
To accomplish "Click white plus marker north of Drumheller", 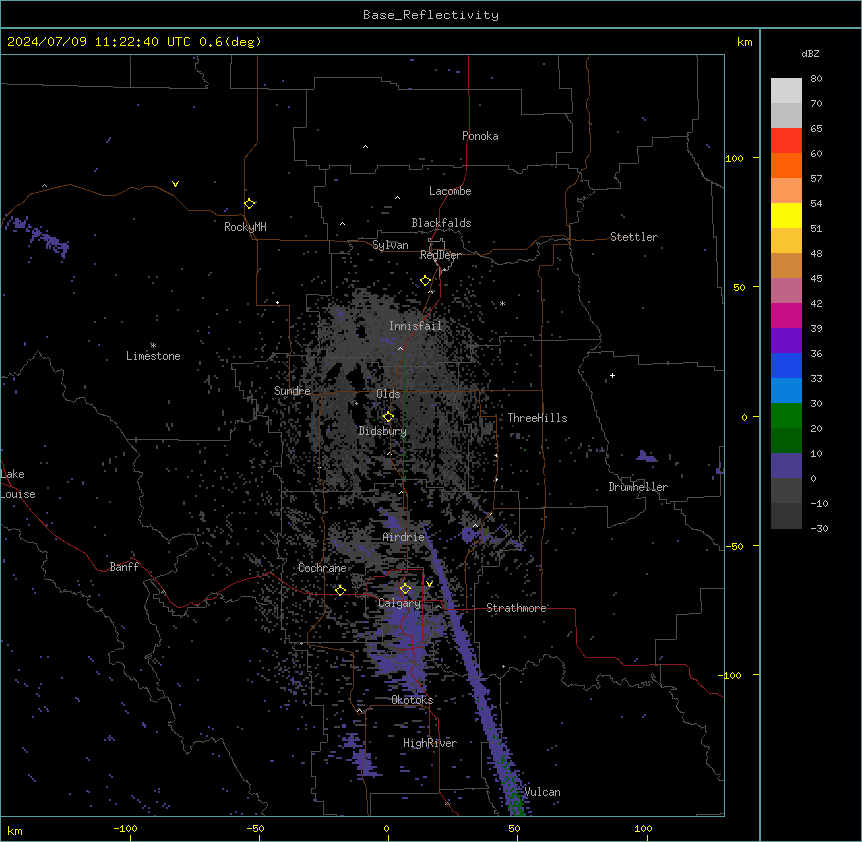I will [612, 375].
